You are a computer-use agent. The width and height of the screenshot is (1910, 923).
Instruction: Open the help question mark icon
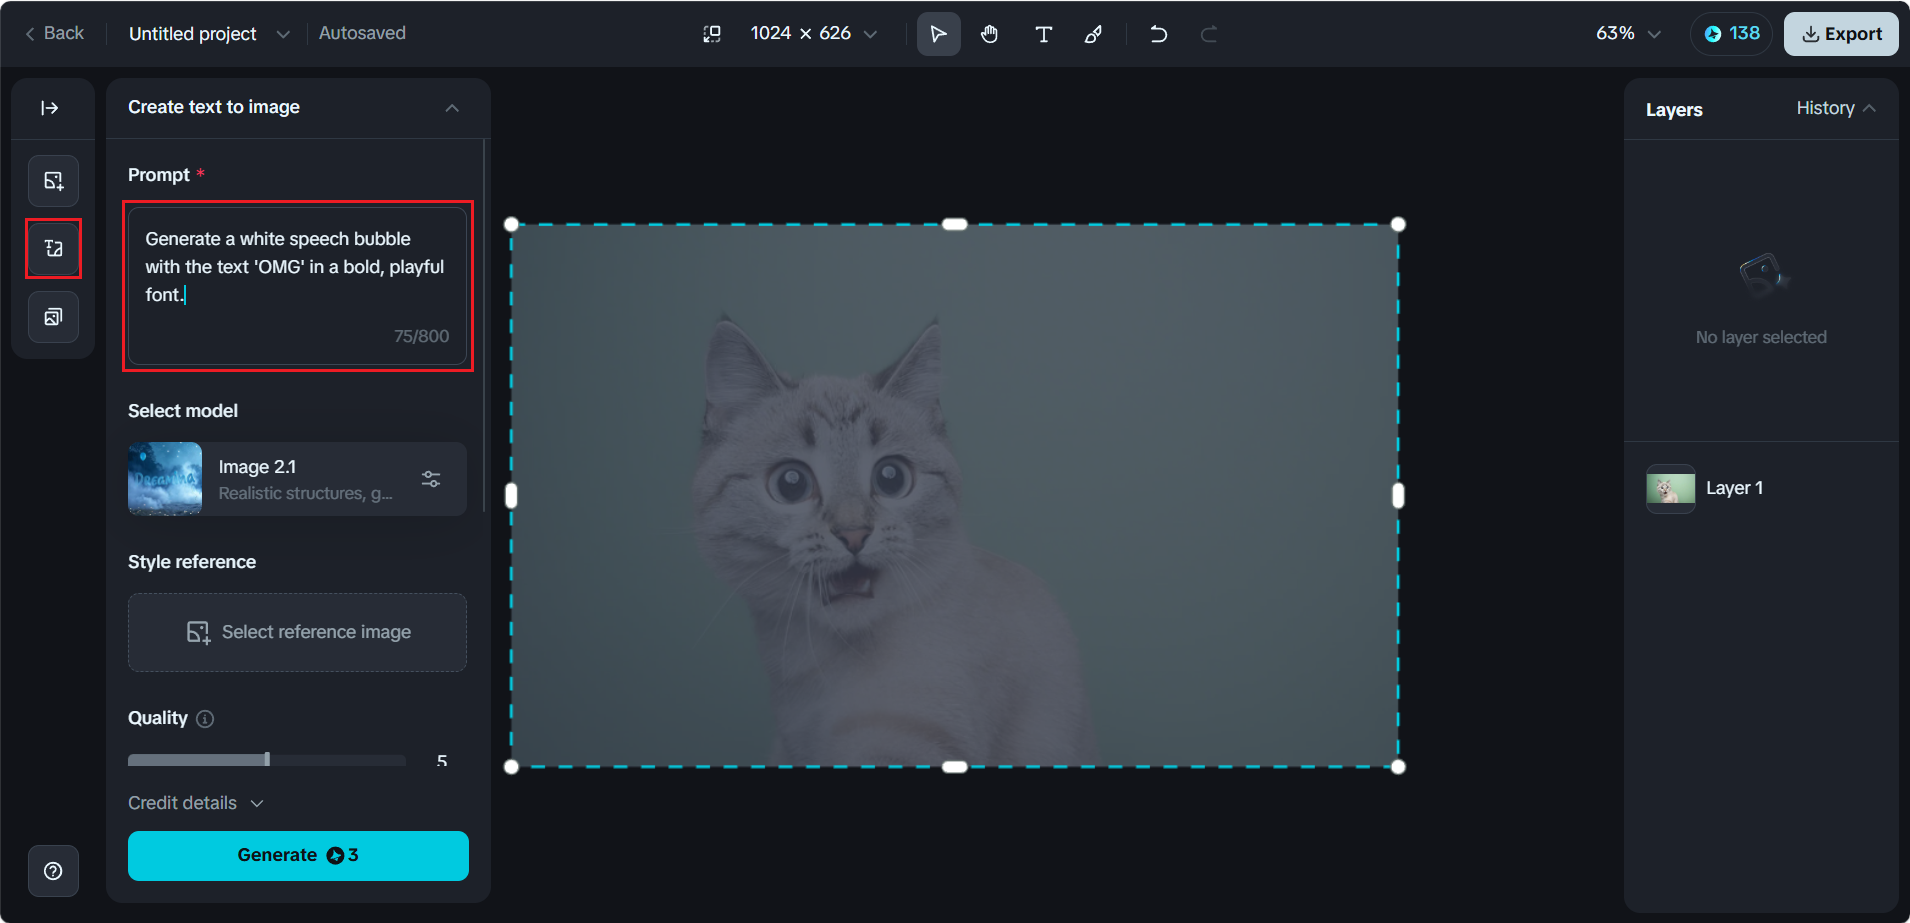[53, 871]
